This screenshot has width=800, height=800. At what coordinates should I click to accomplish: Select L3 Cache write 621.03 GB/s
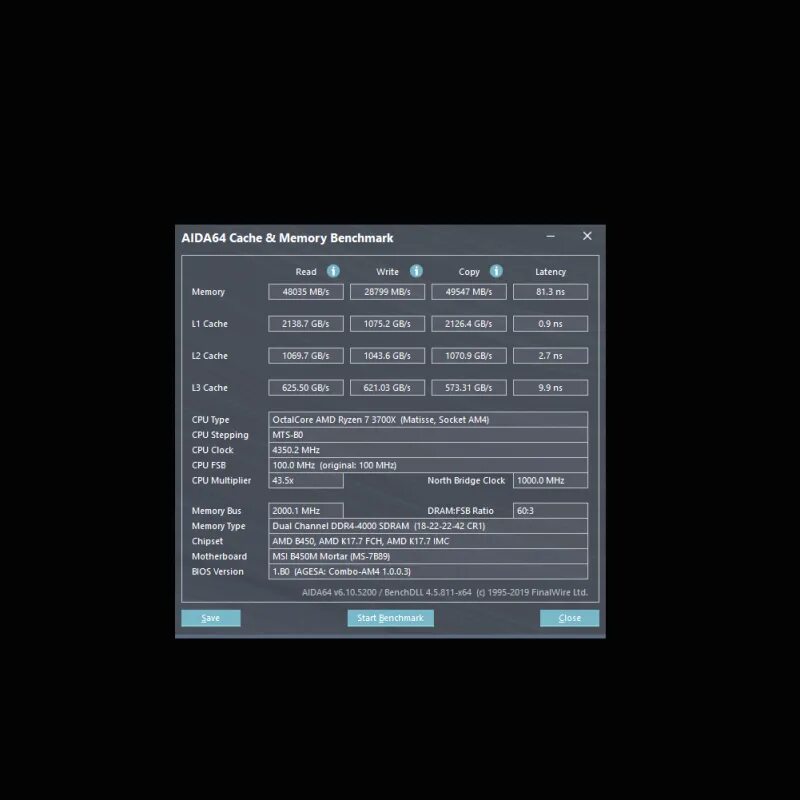(387, 388)
